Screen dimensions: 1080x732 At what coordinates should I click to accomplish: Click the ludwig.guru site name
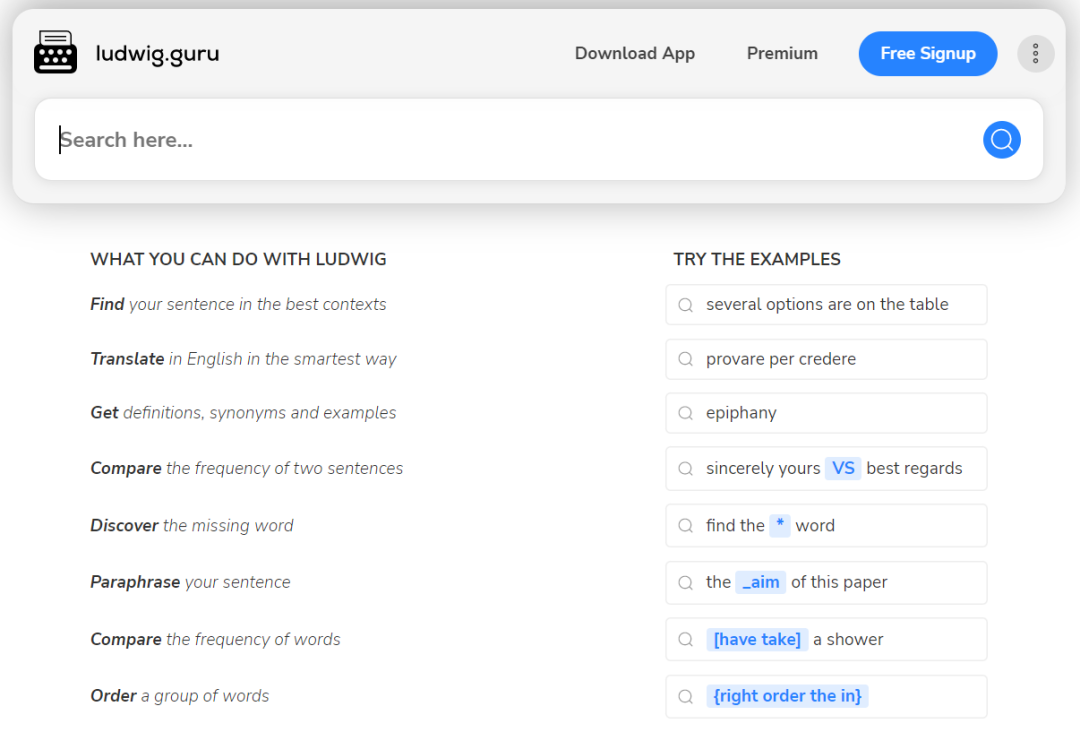(x=157, y=54)
